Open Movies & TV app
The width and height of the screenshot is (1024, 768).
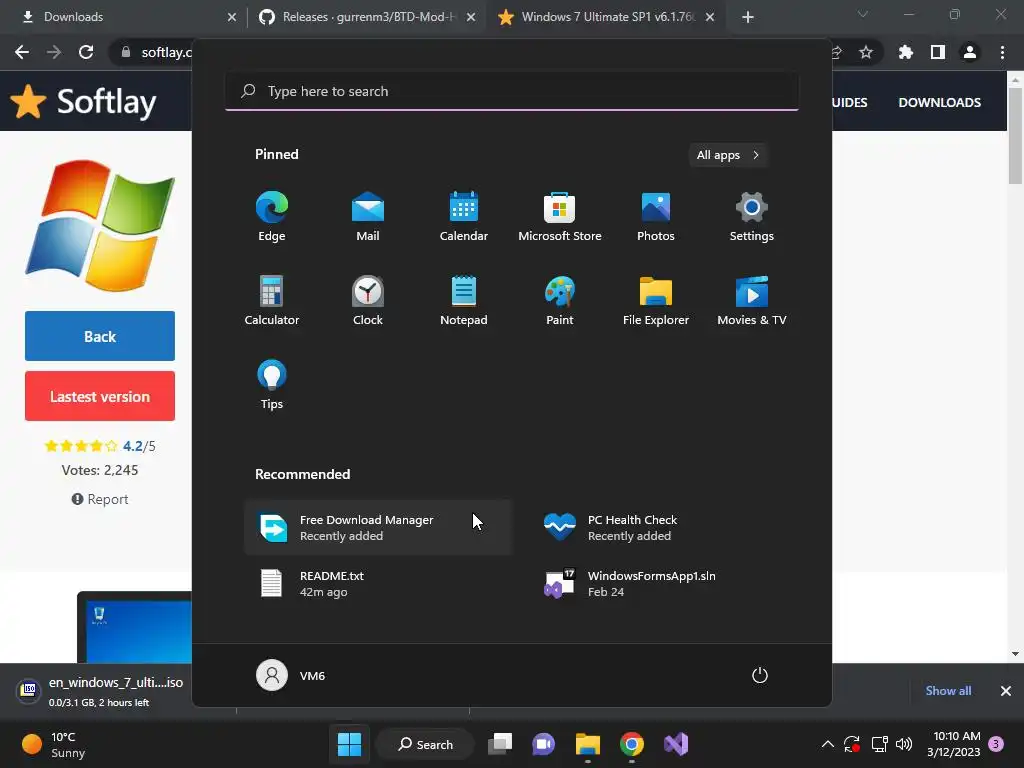[752, 300]
